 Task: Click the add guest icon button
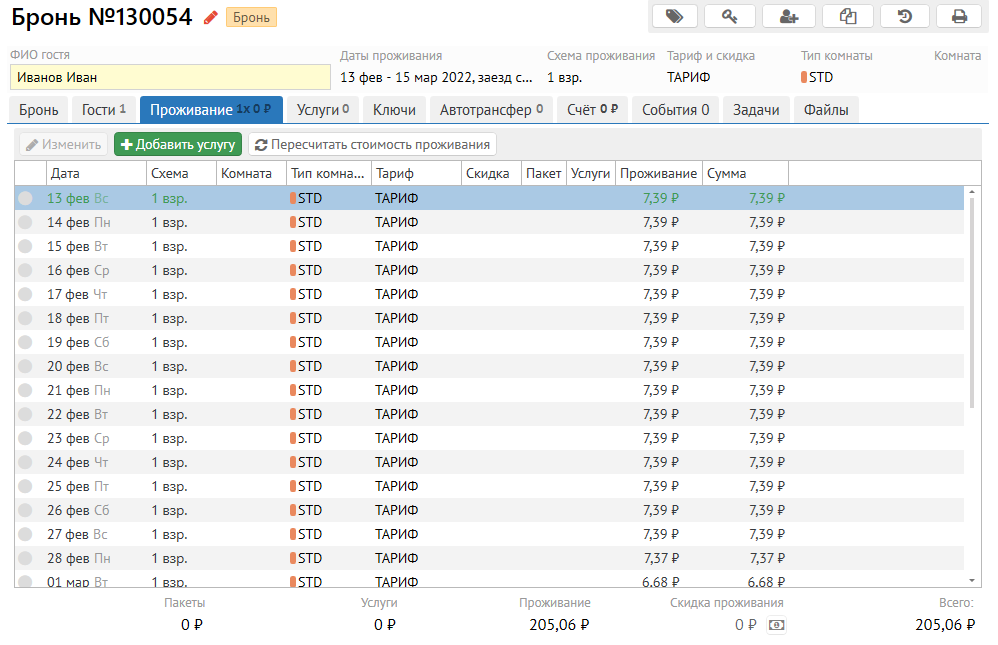[789, 16]
